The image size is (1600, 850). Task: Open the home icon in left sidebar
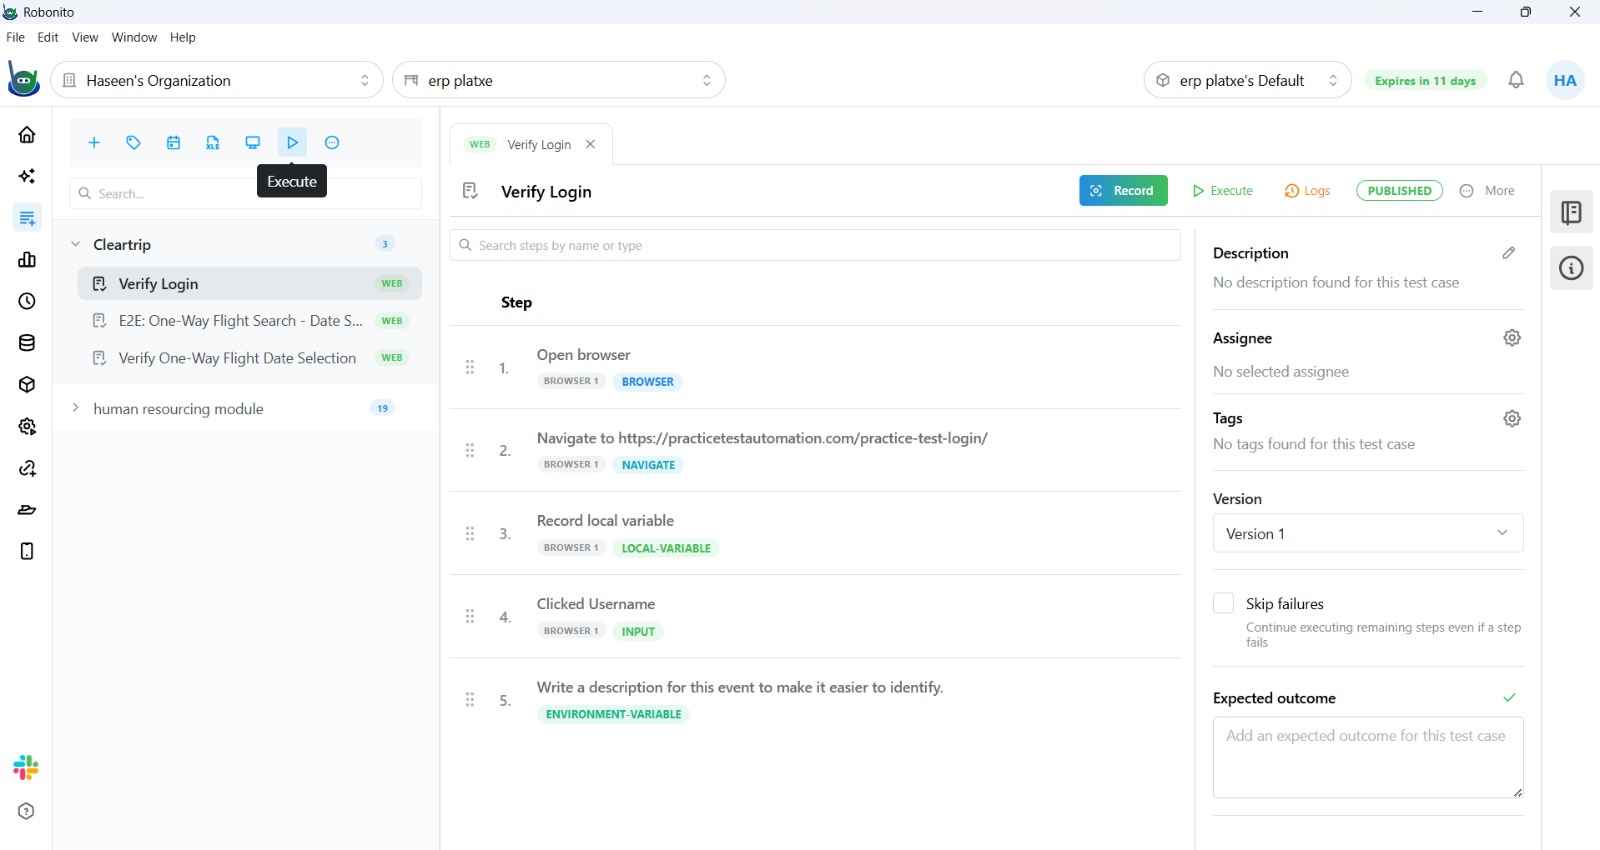[27, 135]
